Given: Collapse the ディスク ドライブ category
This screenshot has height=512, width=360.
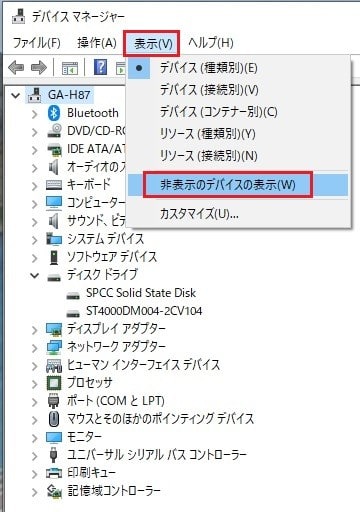Looking at the screenshot, I should tap(35, 276).
